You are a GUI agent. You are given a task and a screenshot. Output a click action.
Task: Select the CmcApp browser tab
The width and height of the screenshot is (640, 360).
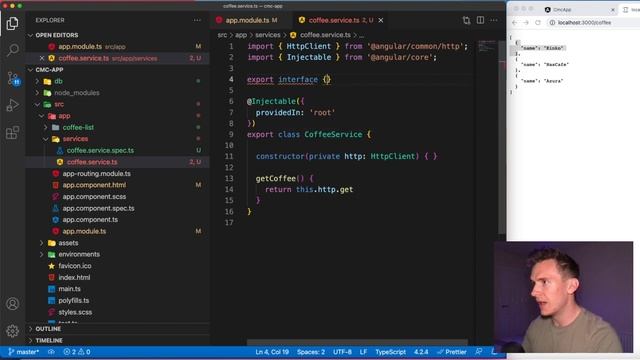[562, 9]
